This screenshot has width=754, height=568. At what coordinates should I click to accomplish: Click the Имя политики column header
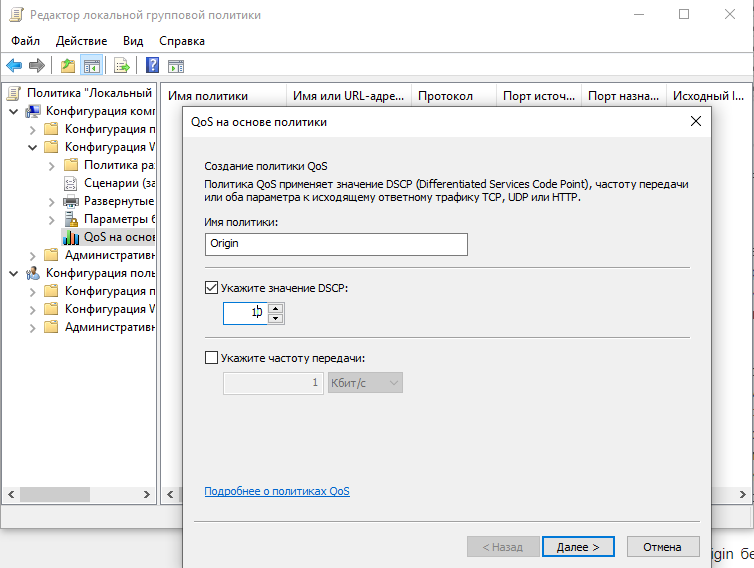coord(223,96)
